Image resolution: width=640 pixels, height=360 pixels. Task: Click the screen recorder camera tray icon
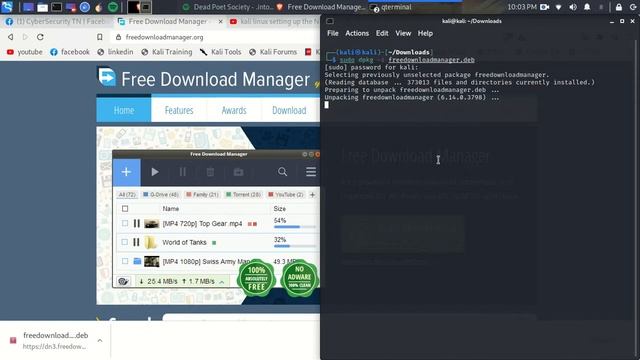[544, 7]
